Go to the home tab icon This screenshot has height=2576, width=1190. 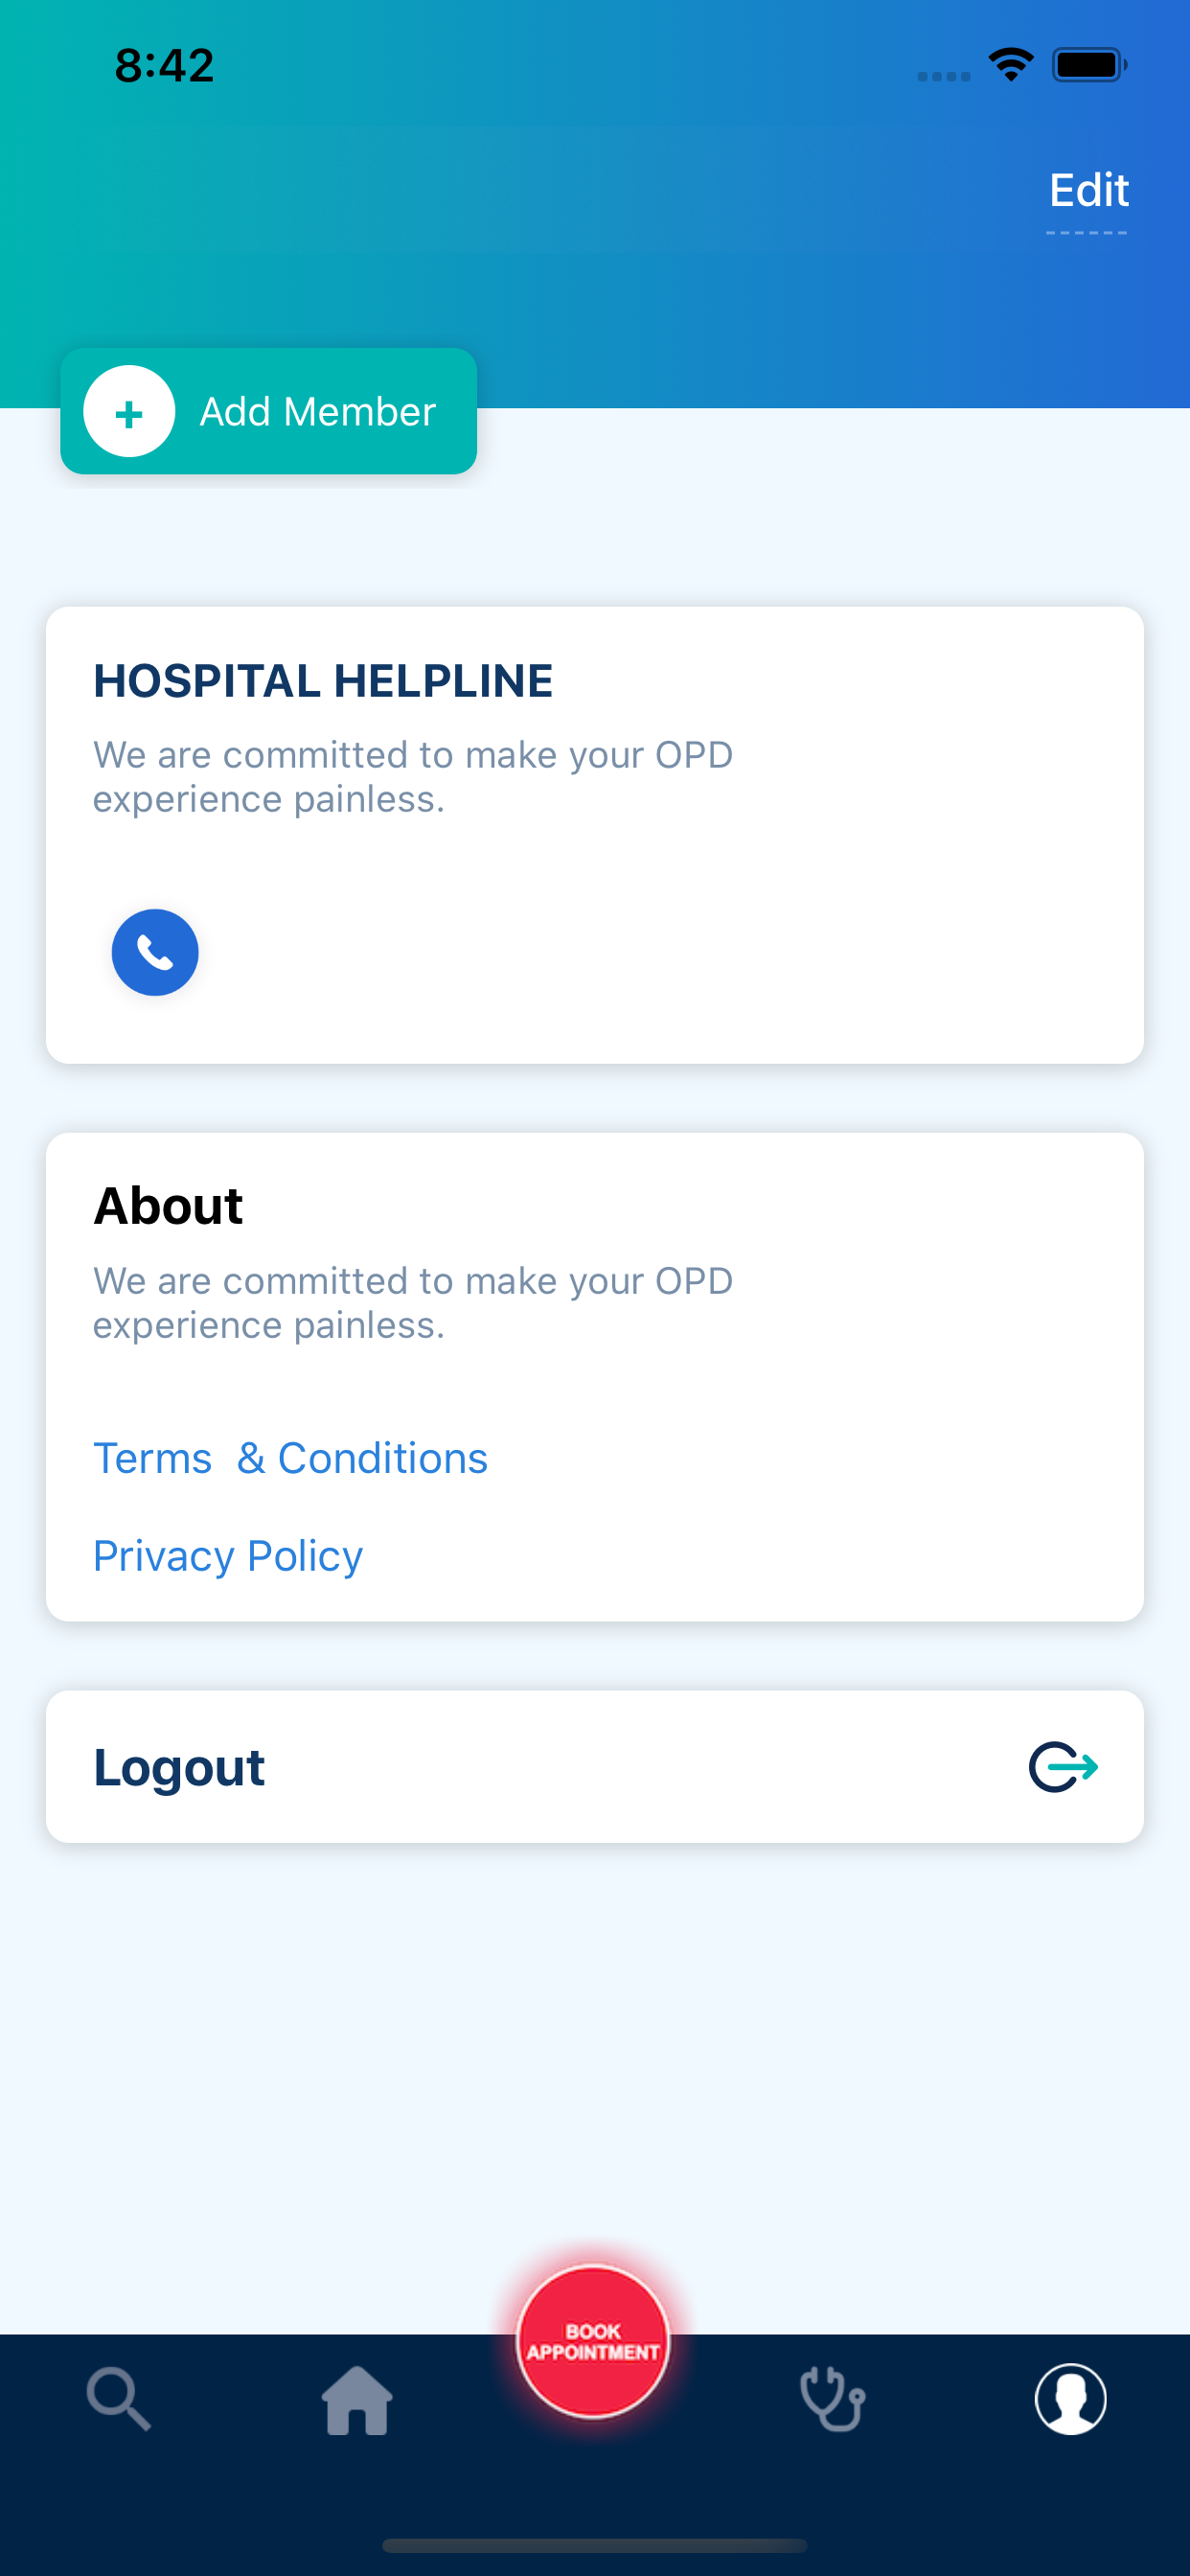tap(357, 2400)
